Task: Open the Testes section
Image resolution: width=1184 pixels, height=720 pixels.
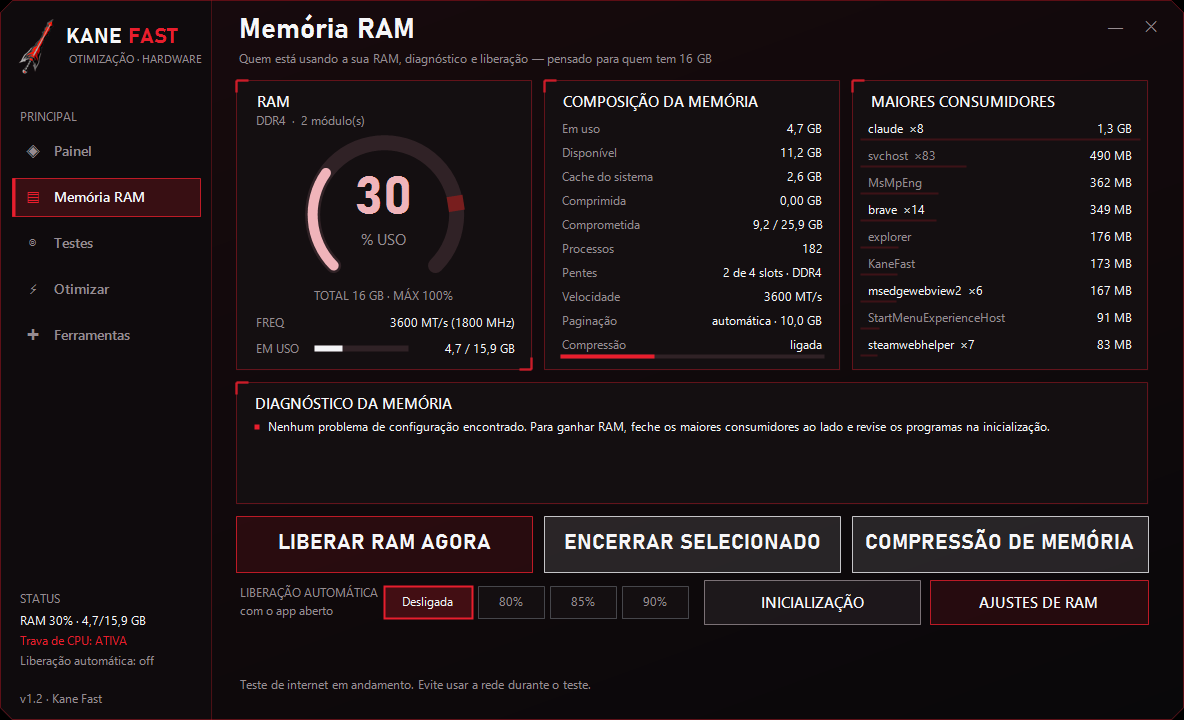Action: pyautogui.click(x=106, y=243)
